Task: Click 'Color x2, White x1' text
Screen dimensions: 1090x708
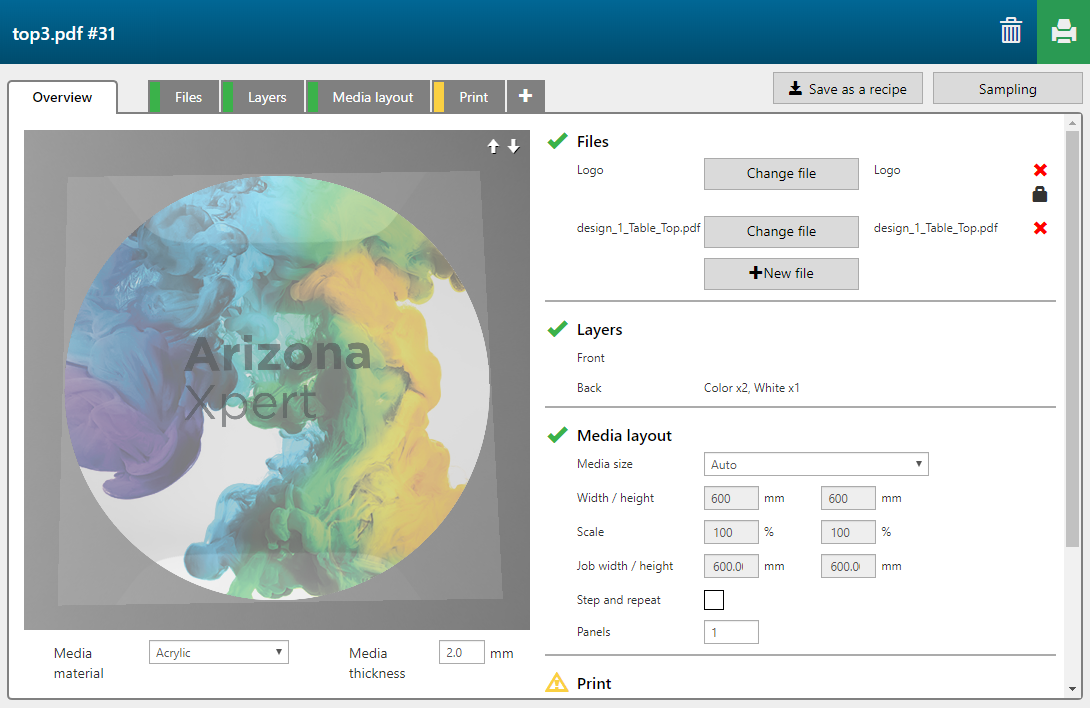Action: 751,387
